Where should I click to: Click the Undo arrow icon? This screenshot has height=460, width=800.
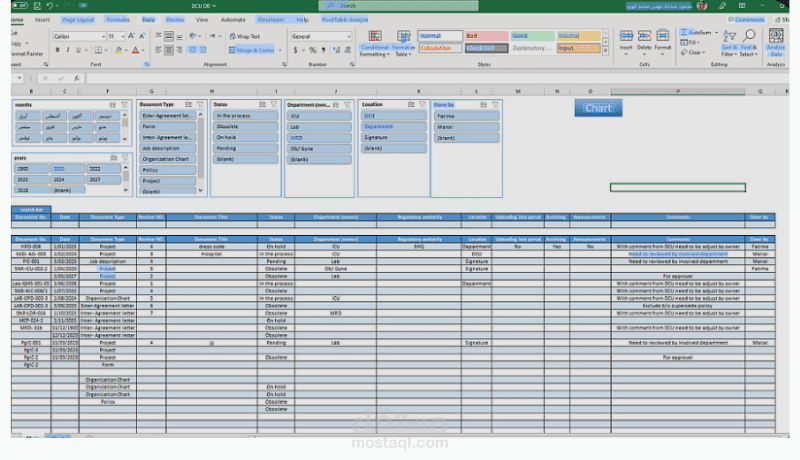49,6
